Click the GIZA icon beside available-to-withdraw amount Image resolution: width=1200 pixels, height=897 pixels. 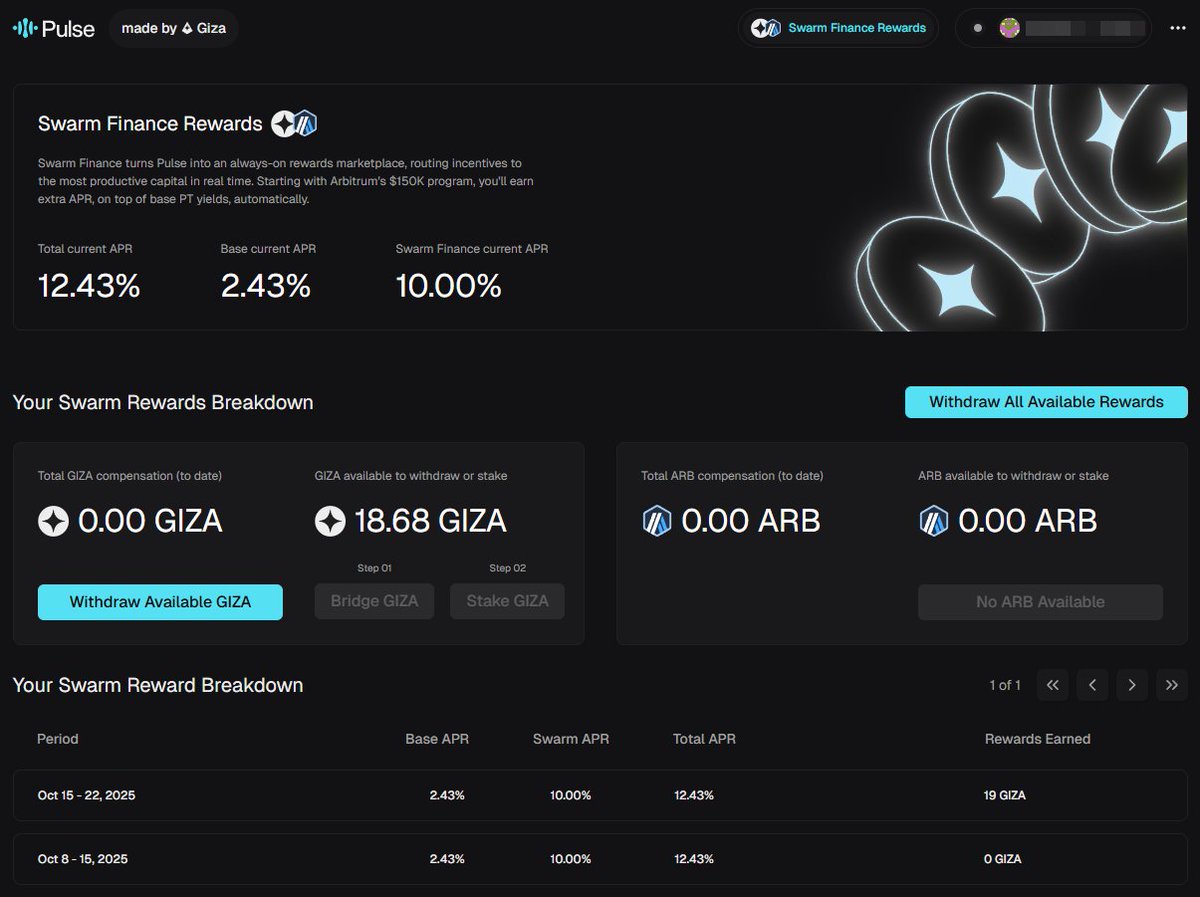(330, 520)
